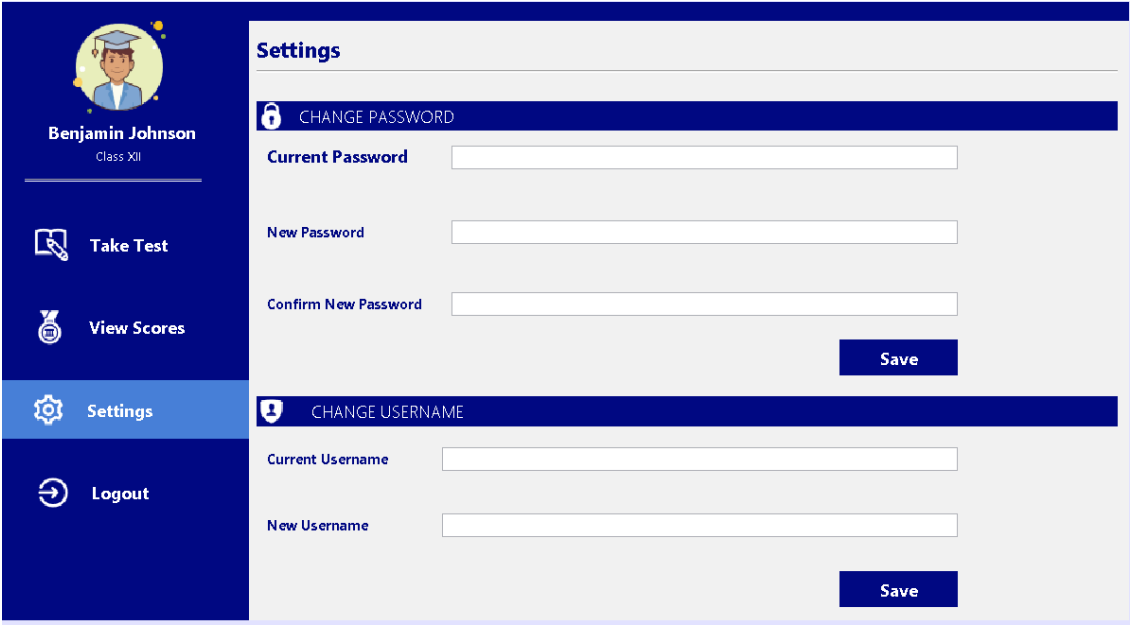The image size is (1138, 625).
Task: Click the Logout arrow icon
Action: 52,493
